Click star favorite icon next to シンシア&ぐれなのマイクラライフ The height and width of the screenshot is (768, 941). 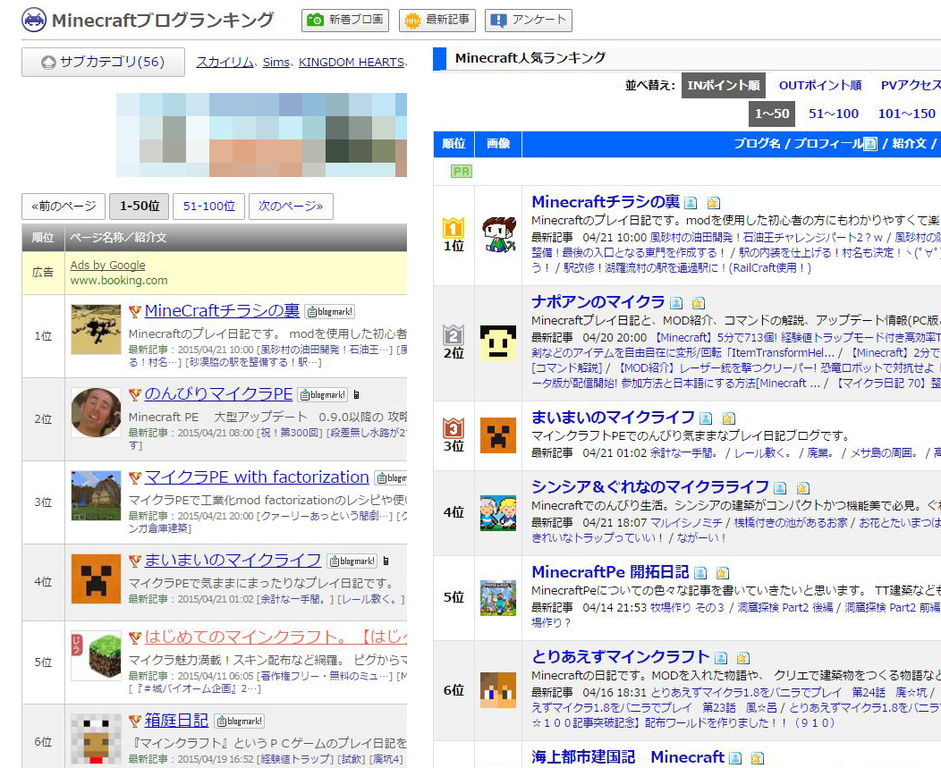click(x=802, y=488)
